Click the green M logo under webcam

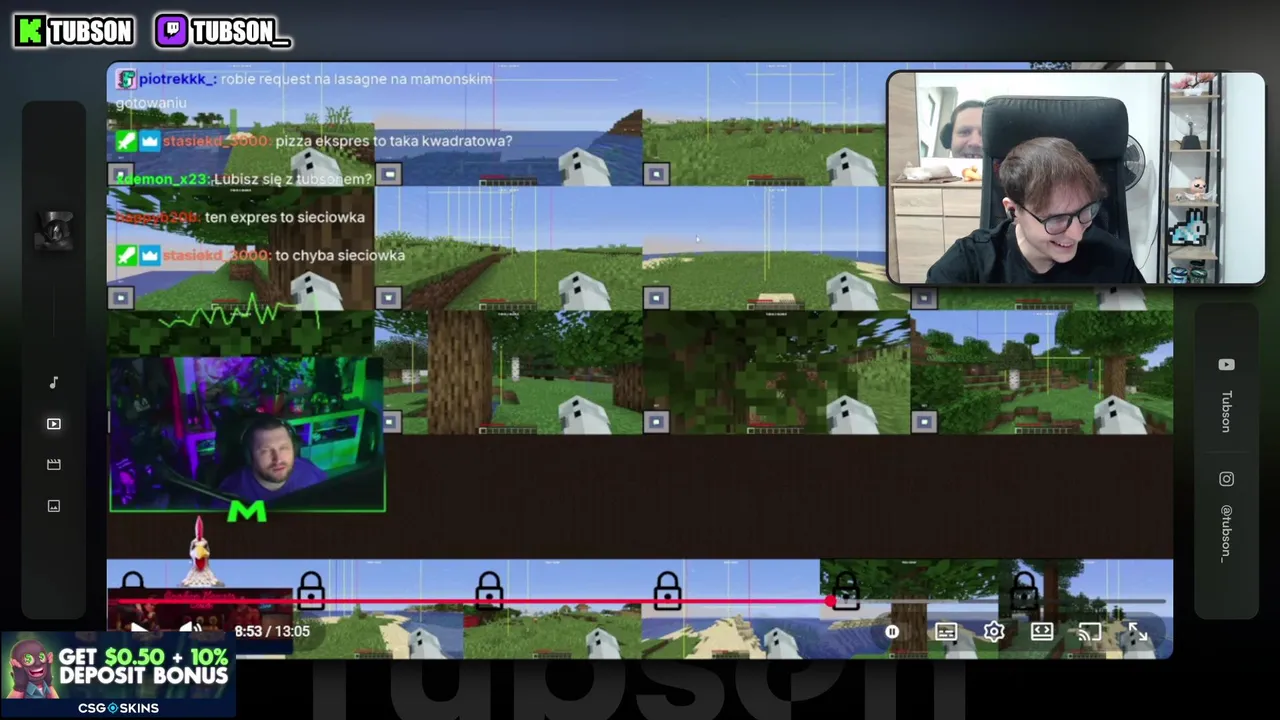[x=247, y=512]
